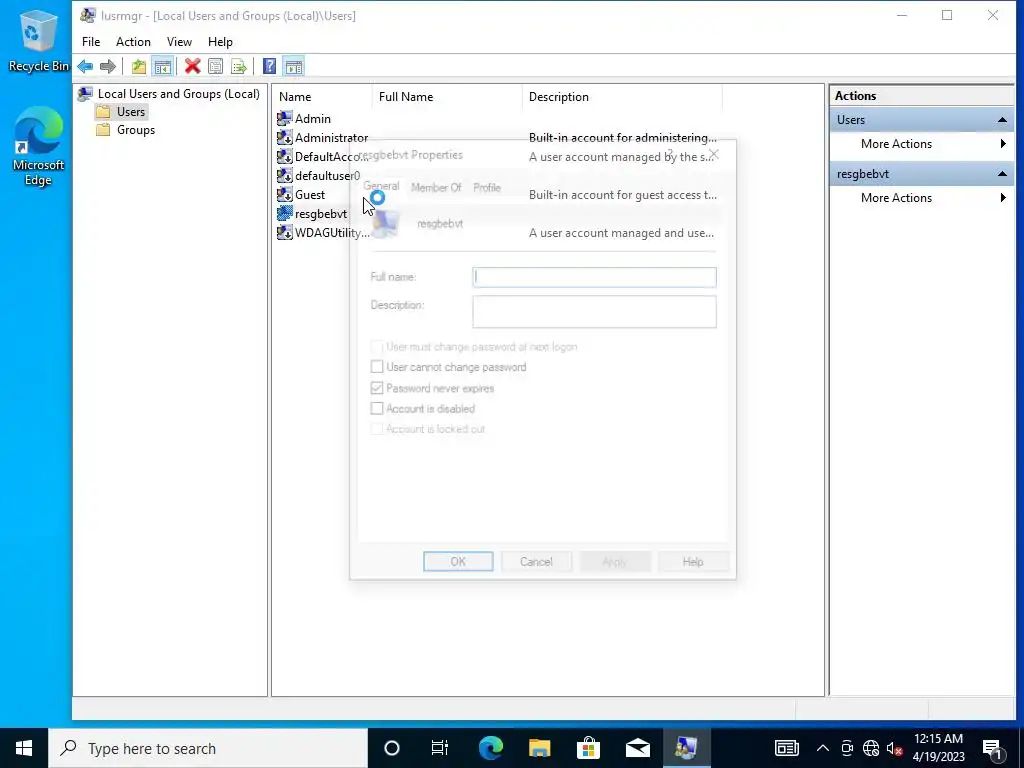This screenshot has width=1024, height=768.
Task: Select the Guest user icon
Action: [x=285, y=194]
